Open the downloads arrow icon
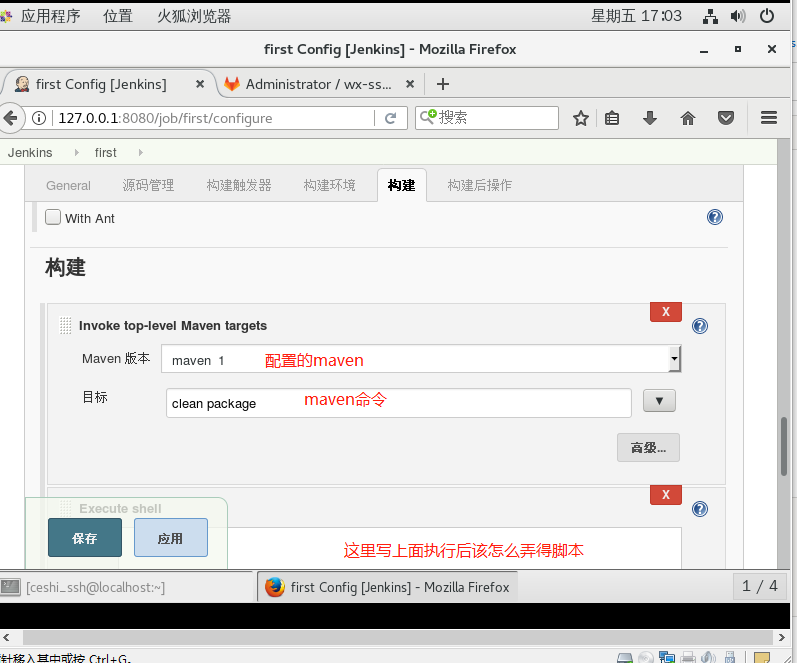Screen dimensions: 797x663 click(650, 118)
